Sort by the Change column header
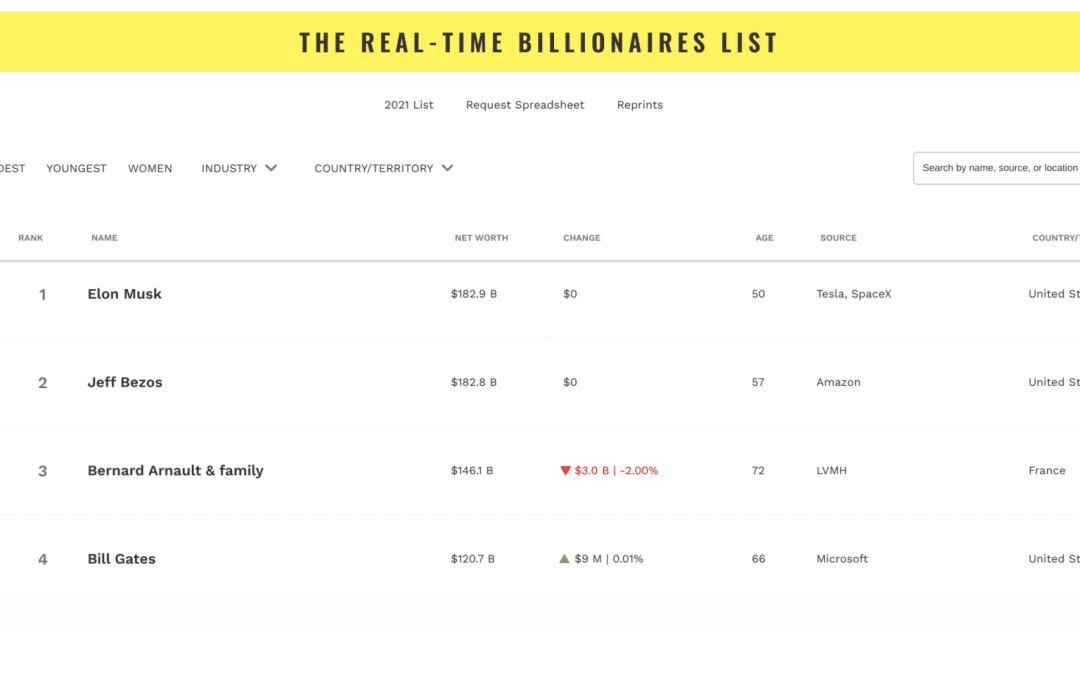The height and width of the screenshot is (675, 1080). click(x=582, y=238)
